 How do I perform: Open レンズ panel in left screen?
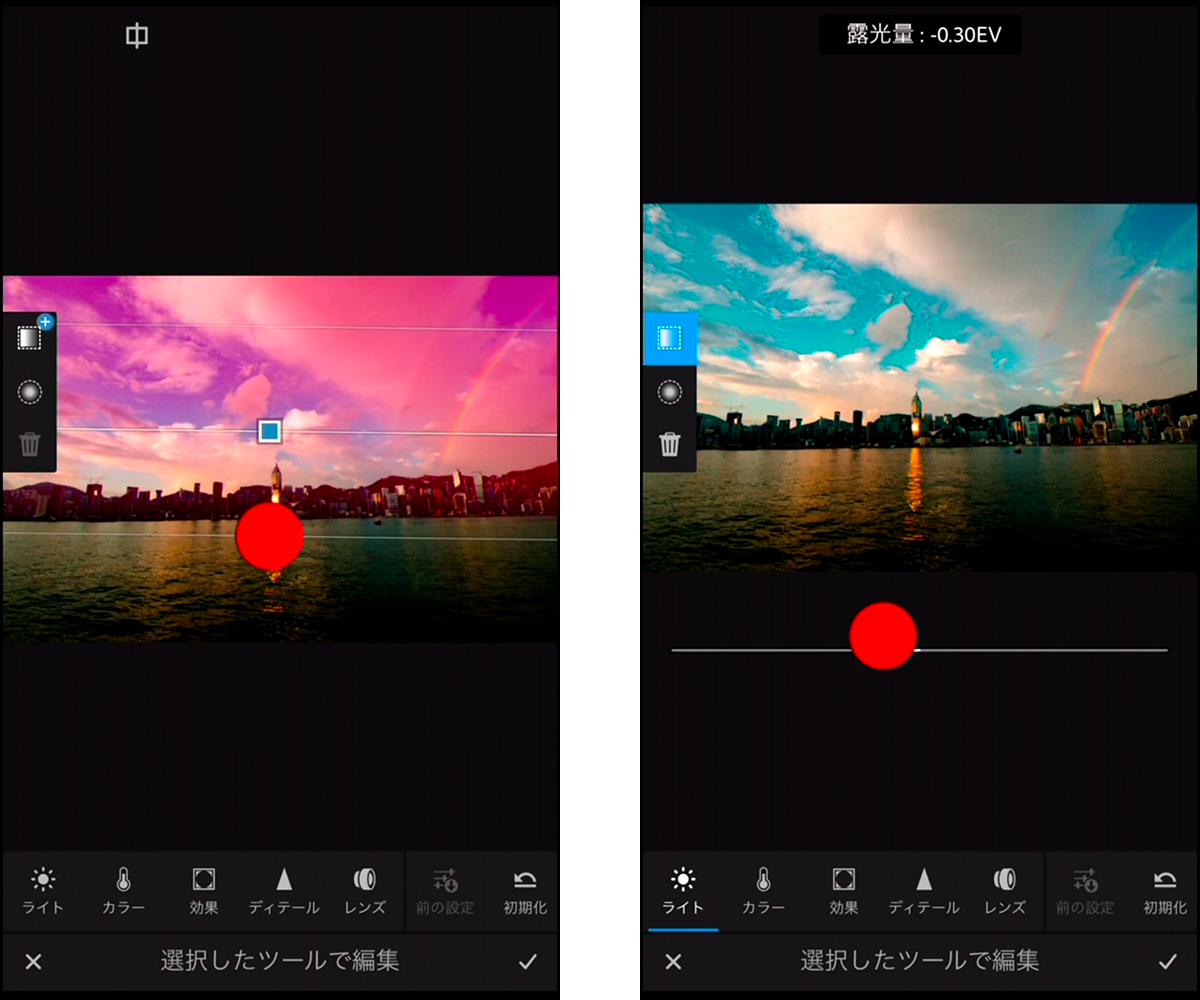(365, 891)
